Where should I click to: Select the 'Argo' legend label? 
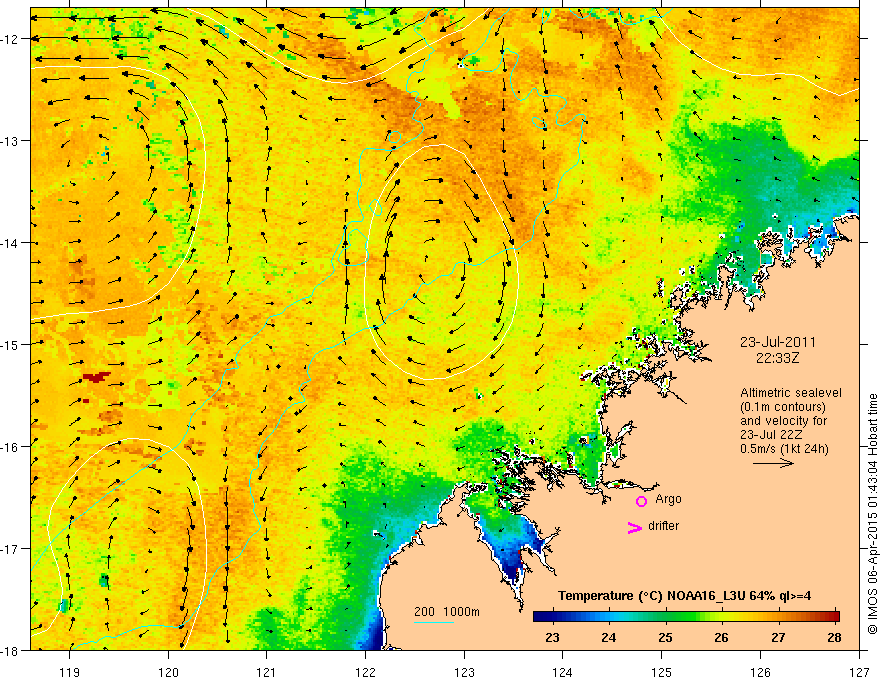coord(668,499)
